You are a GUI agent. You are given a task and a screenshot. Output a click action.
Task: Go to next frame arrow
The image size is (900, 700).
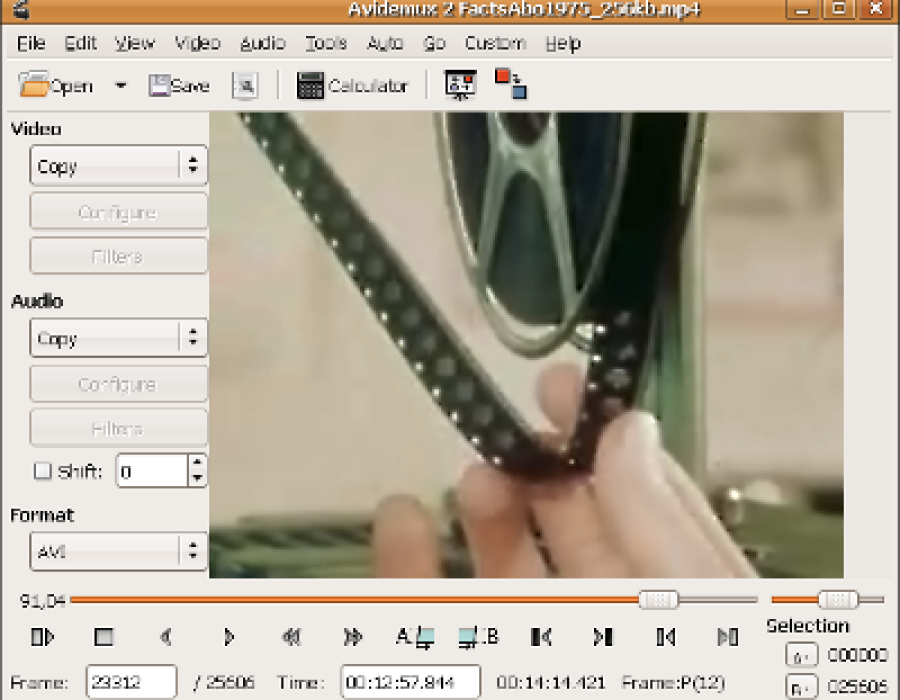pos(228,637)
